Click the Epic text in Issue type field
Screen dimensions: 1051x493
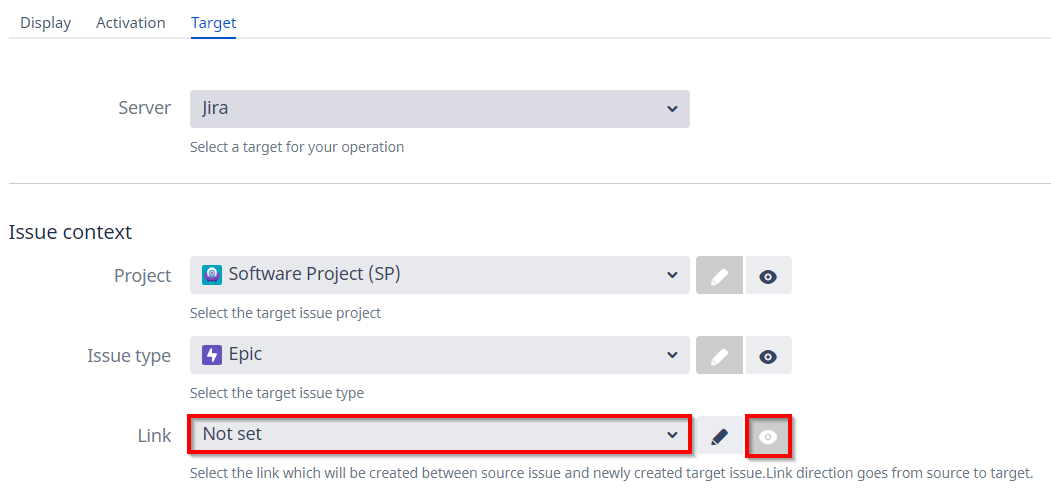point(246,355)
